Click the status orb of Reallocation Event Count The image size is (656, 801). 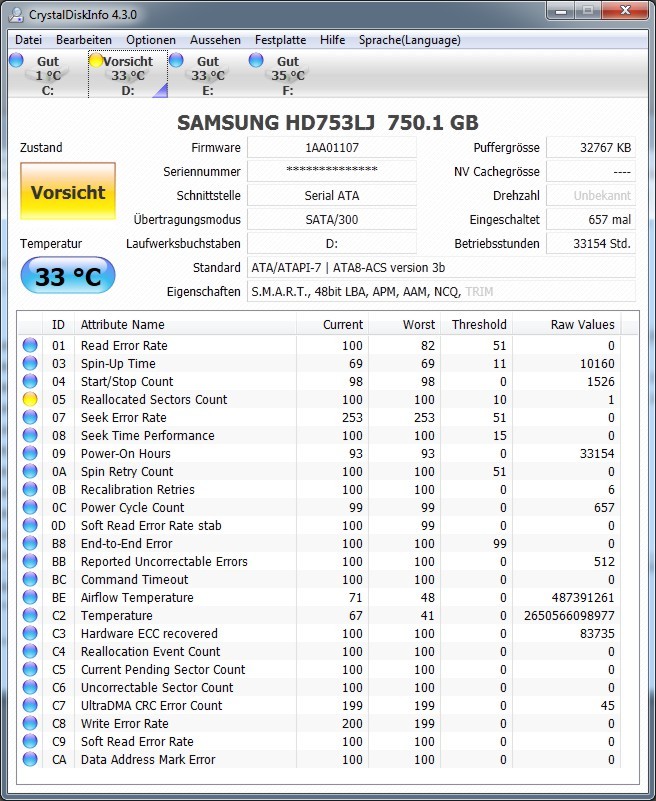(30, 651)
